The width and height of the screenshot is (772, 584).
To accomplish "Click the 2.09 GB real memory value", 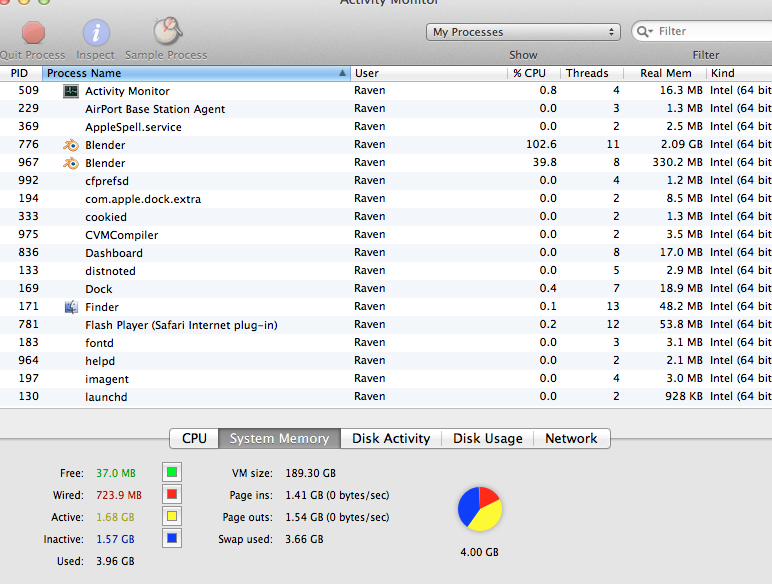I will (681, 144).
